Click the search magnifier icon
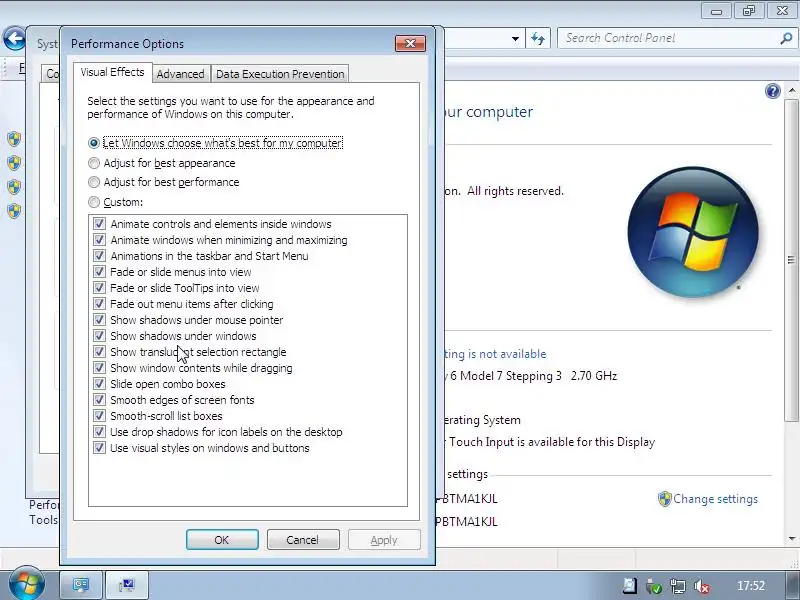Viewport: 800px width, 600px height. 786,38
